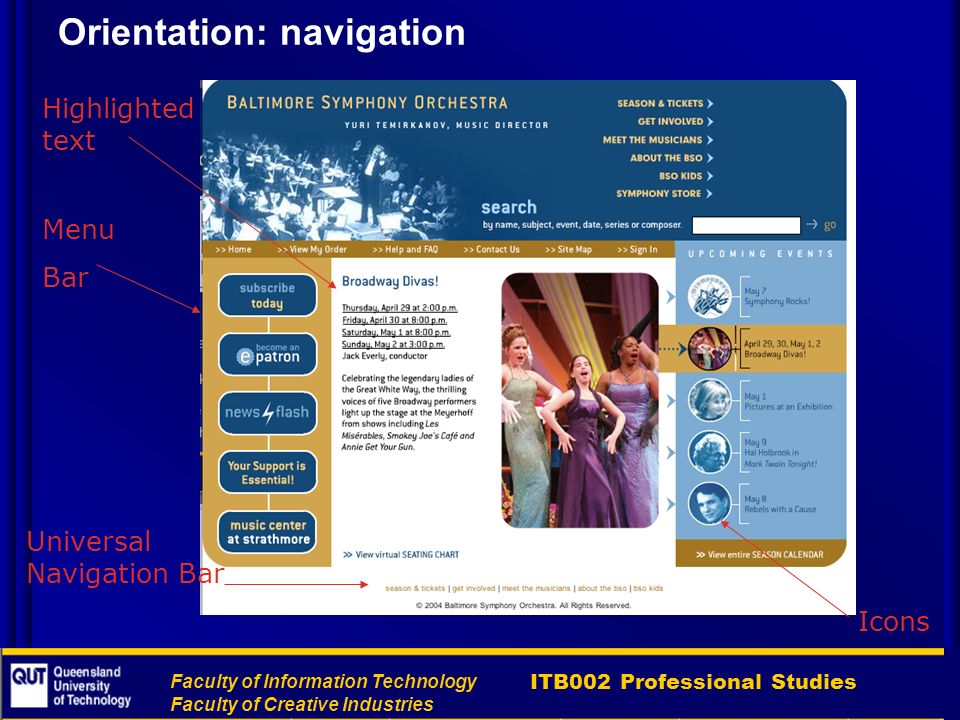Open Pictures at an Exhibition event icon
The height and width of the screenshot is (720, 960).
point(709,400)
